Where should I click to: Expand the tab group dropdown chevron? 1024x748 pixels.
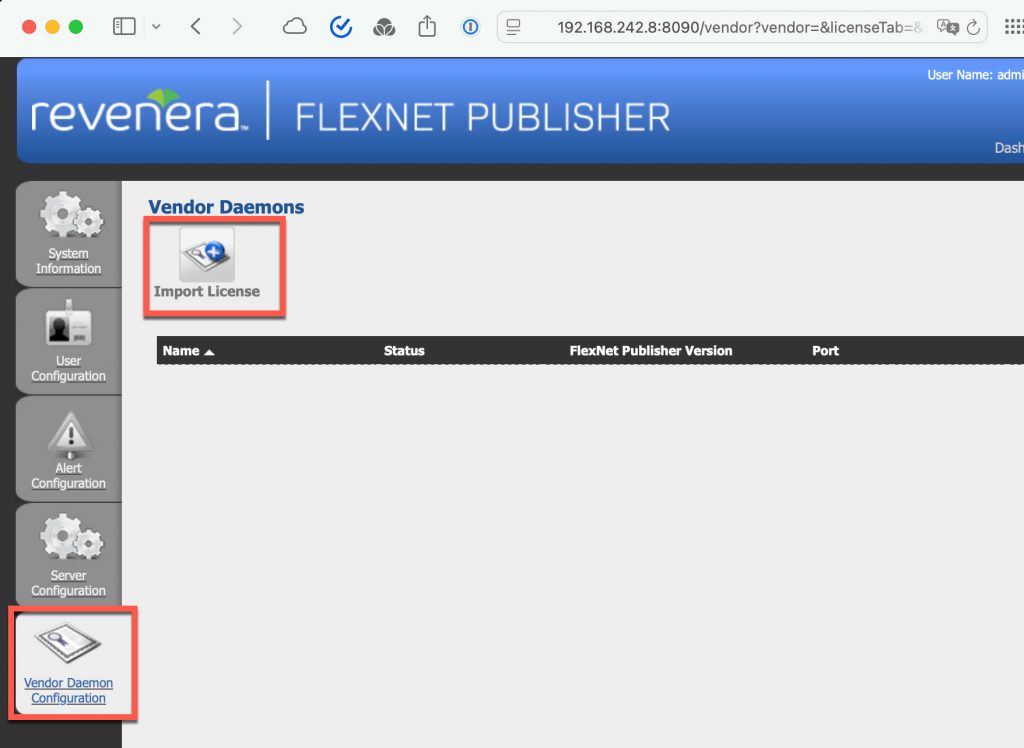coord(156,27)
